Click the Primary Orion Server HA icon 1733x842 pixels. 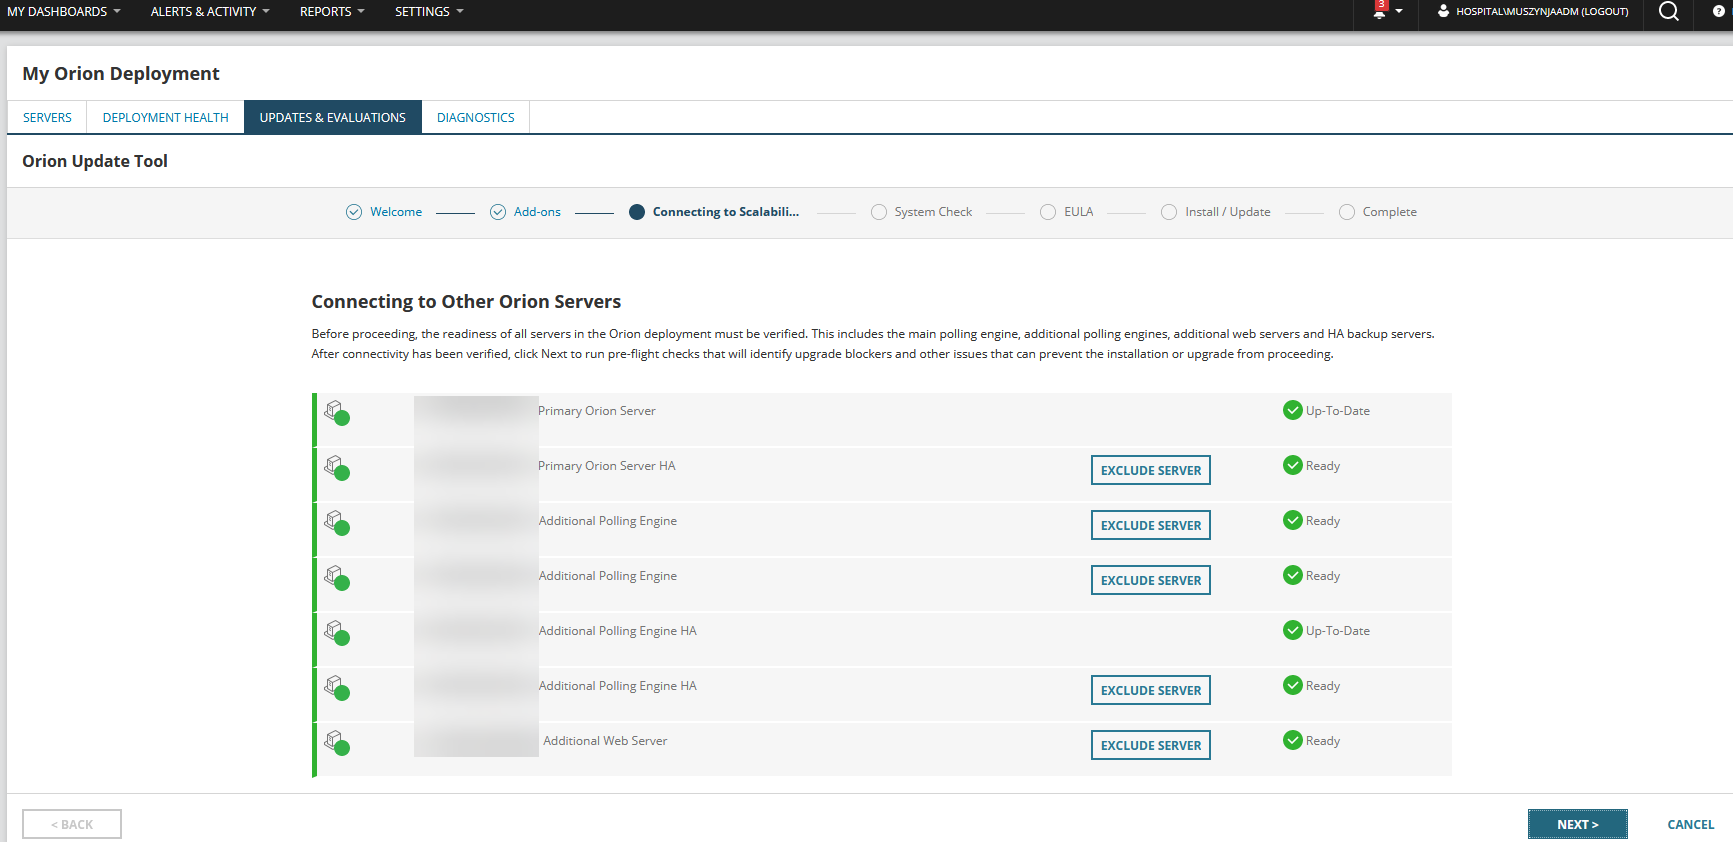pos(337,468)
